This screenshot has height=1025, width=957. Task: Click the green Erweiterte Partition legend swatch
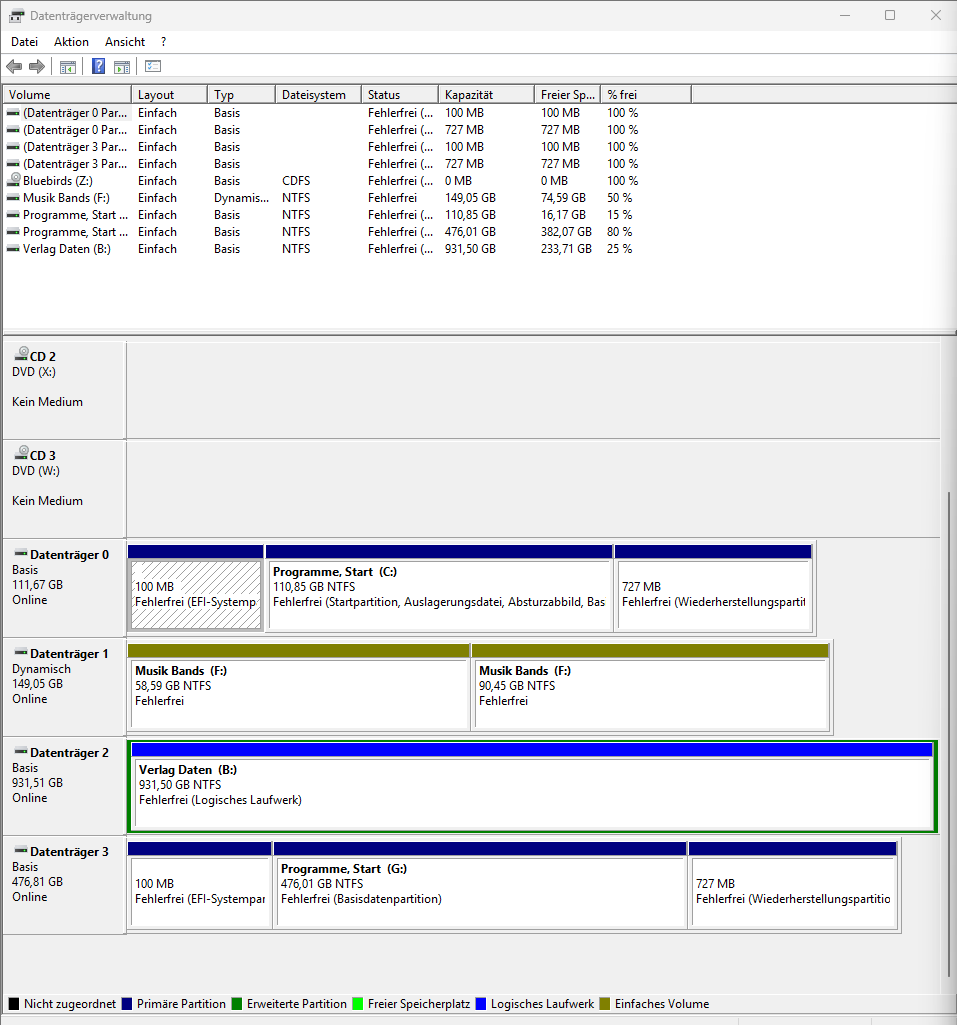point(237,1003)
